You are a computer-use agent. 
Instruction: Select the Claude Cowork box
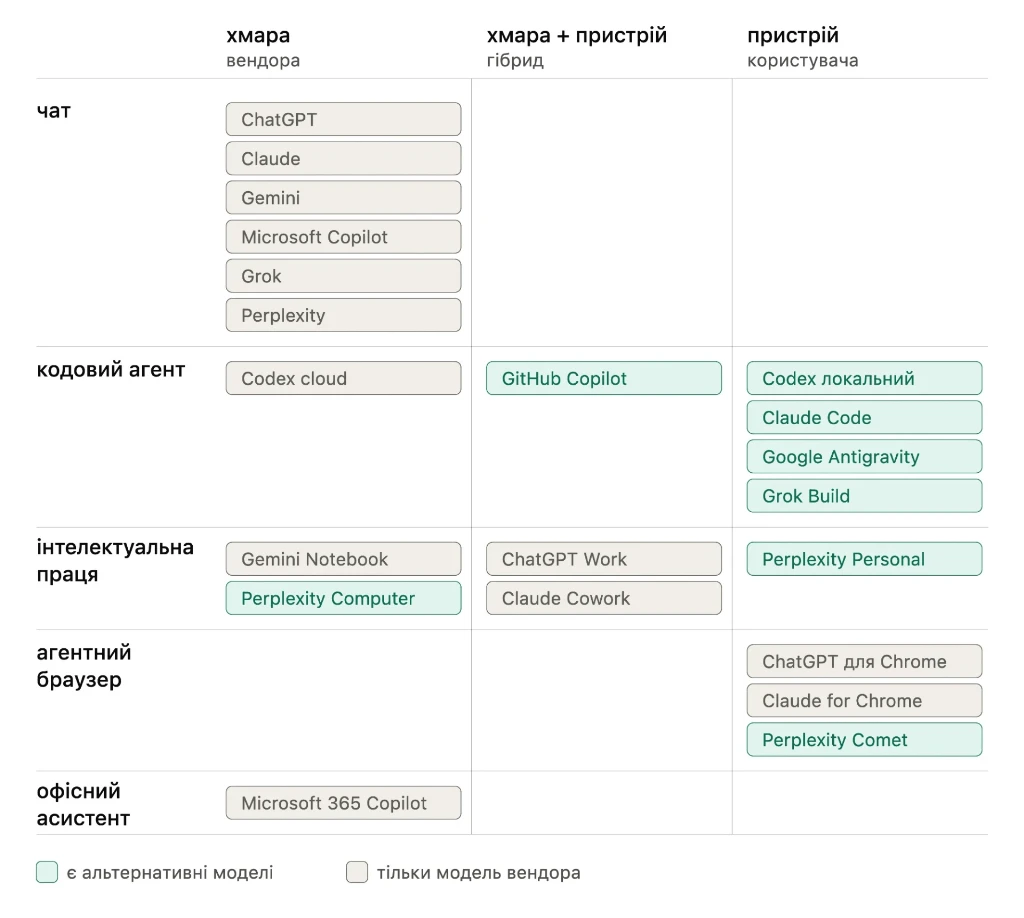tap(604, 599)
